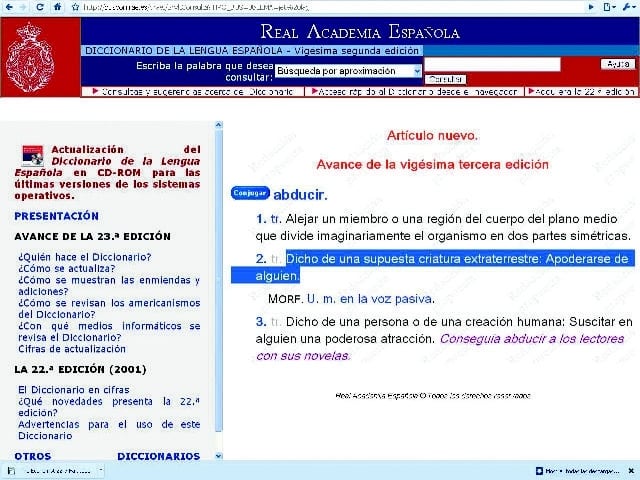
Task: Open the Búsqueda por aproximación dropdown
Action: click(348, 71)
